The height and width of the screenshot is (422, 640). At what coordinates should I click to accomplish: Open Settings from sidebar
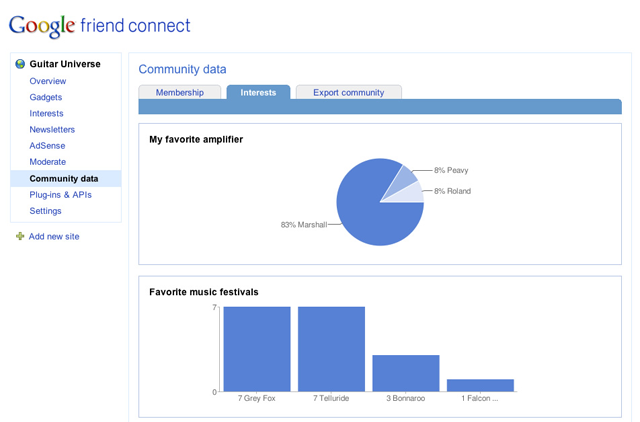[45, 211]
